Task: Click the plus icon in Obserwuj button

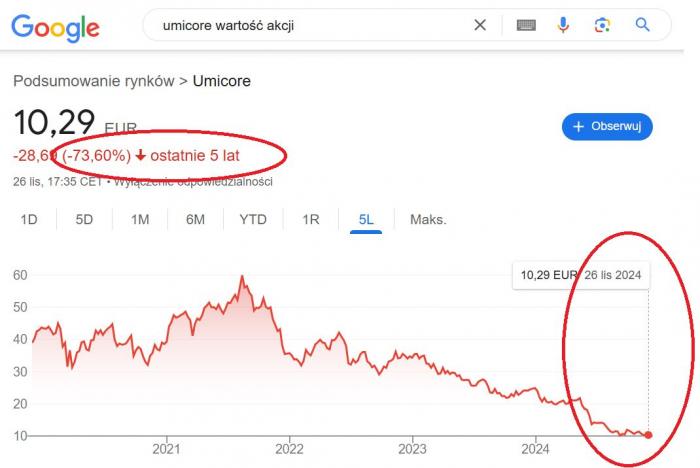Action: (x=579, y=127)
